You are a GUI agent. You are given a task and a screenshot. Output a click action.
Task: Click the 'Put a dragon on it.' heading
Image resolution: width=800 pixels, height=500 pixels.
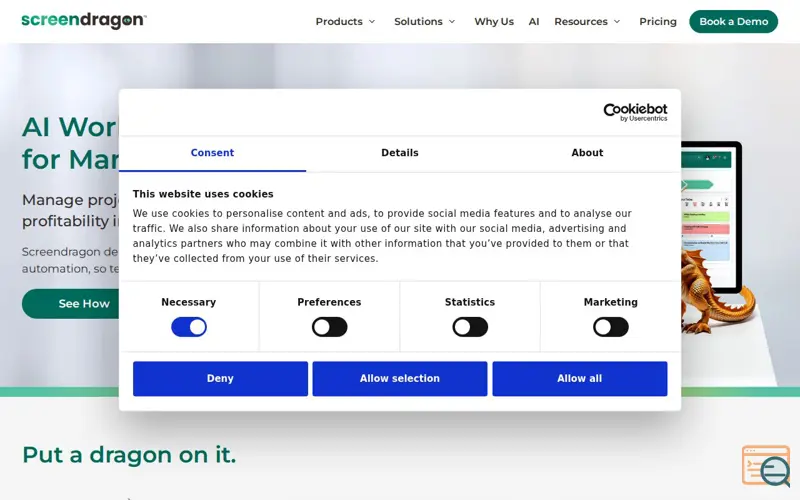coord(129,455)
